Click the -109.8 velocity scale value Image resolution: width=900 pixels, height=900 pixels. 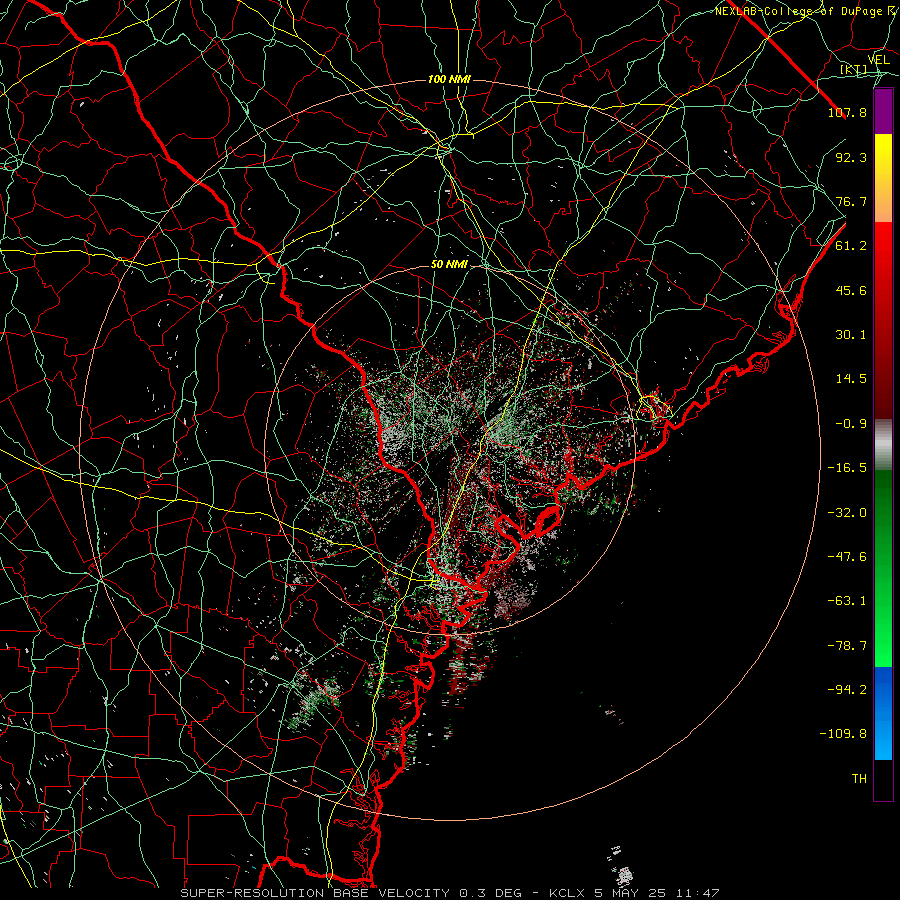pyautogui.click(x=843, y=734)
